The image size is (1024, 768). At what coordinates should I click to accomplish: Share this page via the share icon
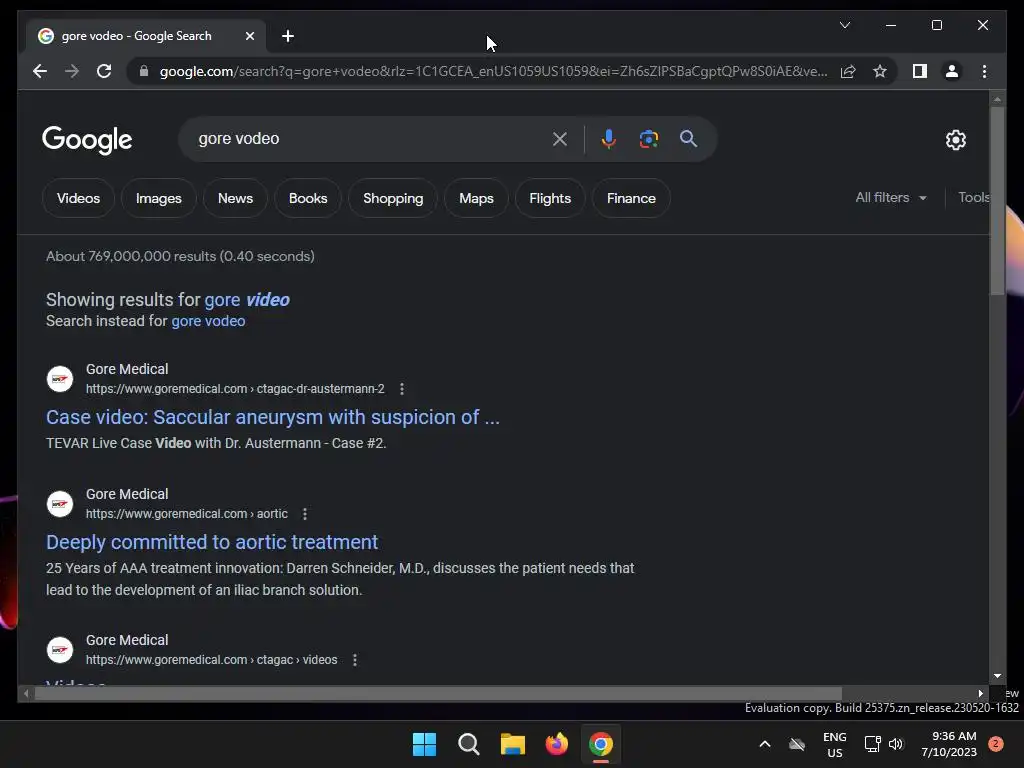click(848, 71)
